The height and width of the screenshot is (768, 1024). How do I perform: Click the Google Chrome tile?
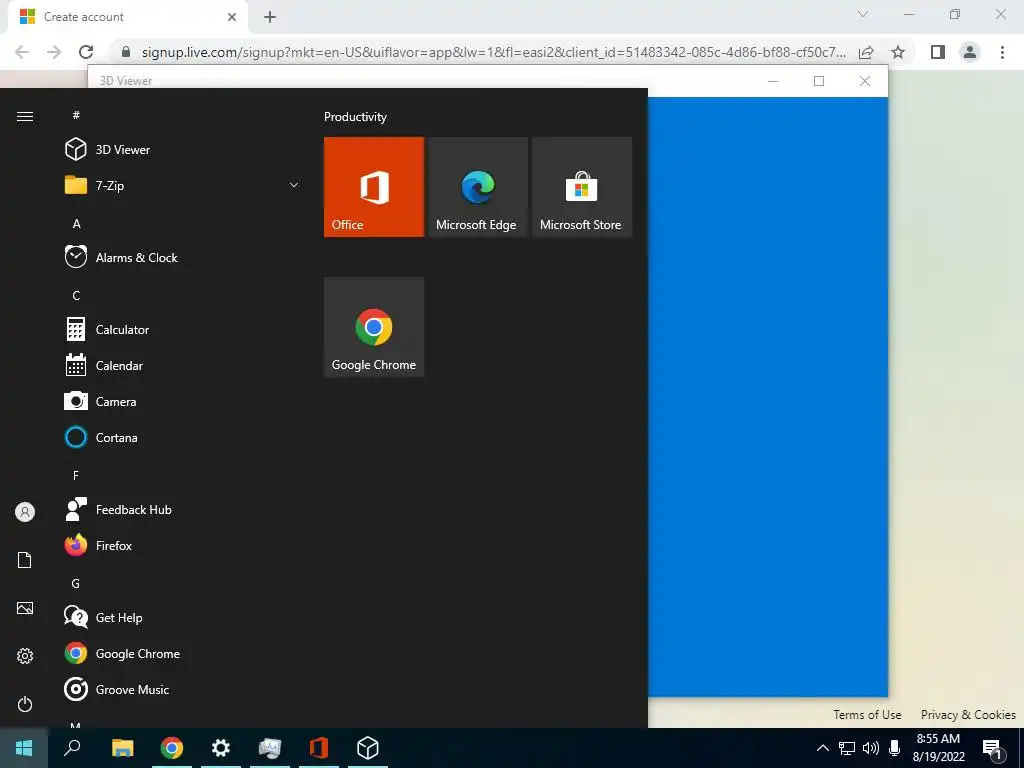pyautogui.click(x=374, y=327)
